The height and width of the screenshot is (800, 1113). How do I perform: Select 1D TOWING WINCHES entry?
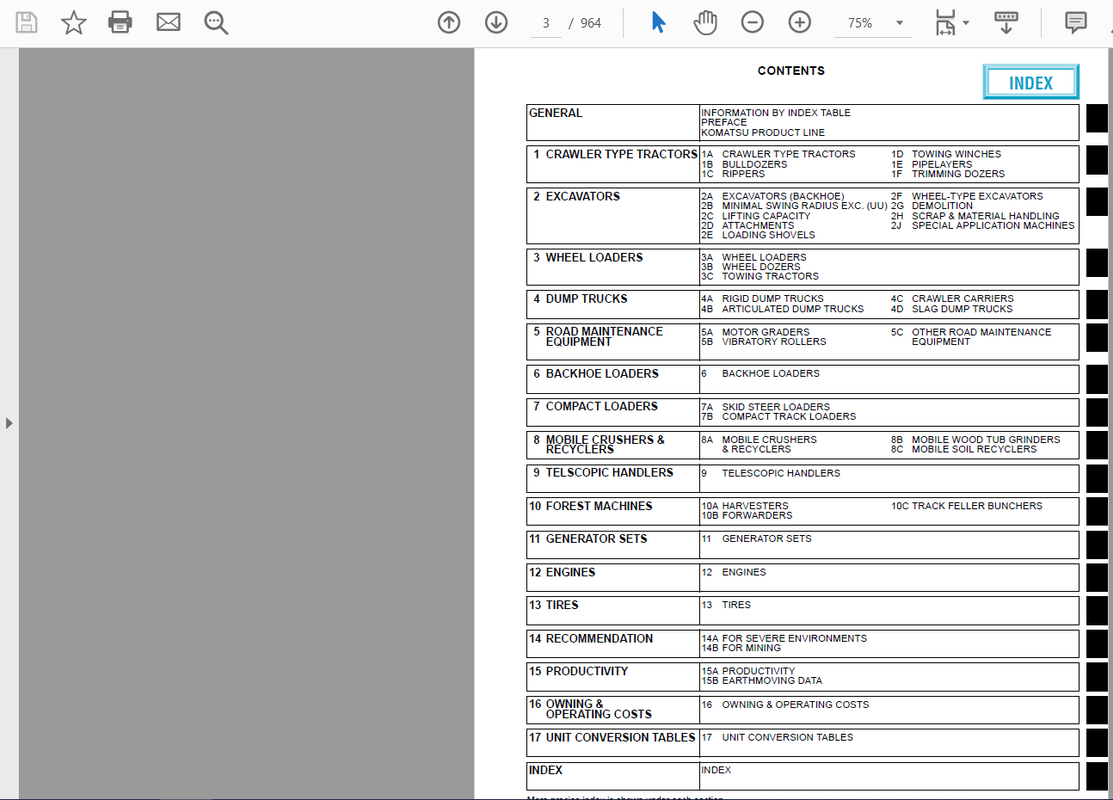click(x=946, y=154)
